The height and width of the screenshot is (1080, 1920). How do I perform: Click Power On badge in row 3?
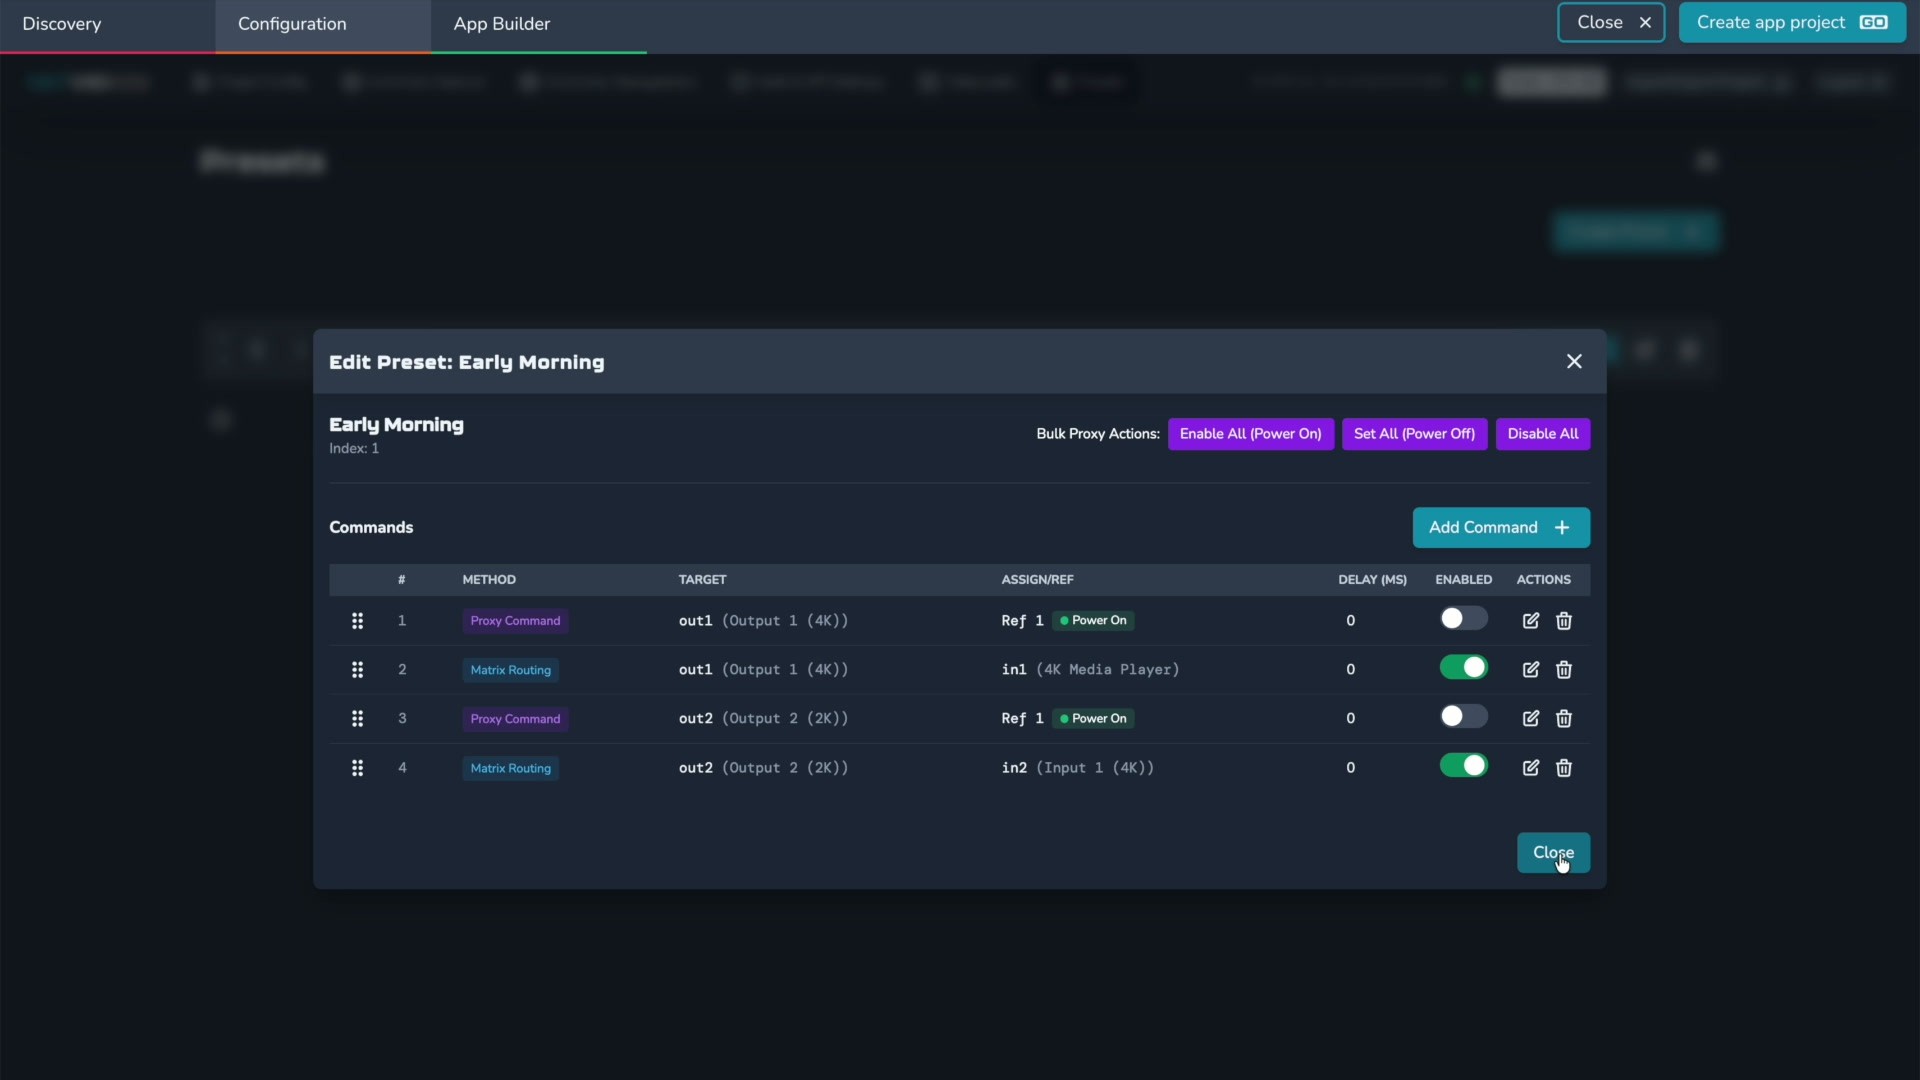pos(1093,719)
